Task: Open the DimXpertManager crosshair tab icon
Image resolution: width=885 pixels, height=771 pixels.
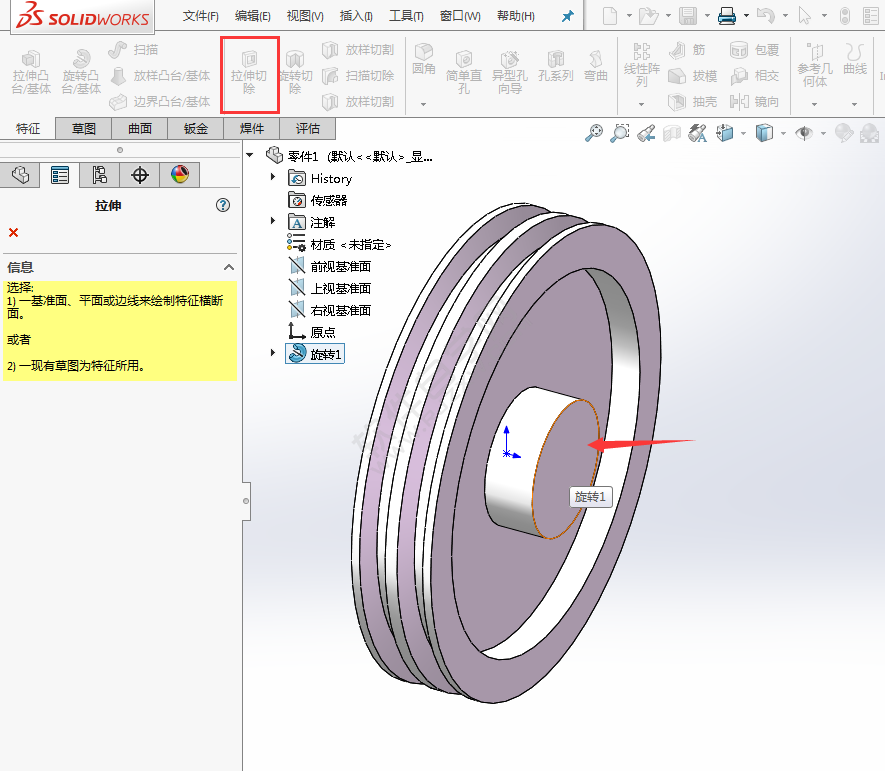Action: 139,175
